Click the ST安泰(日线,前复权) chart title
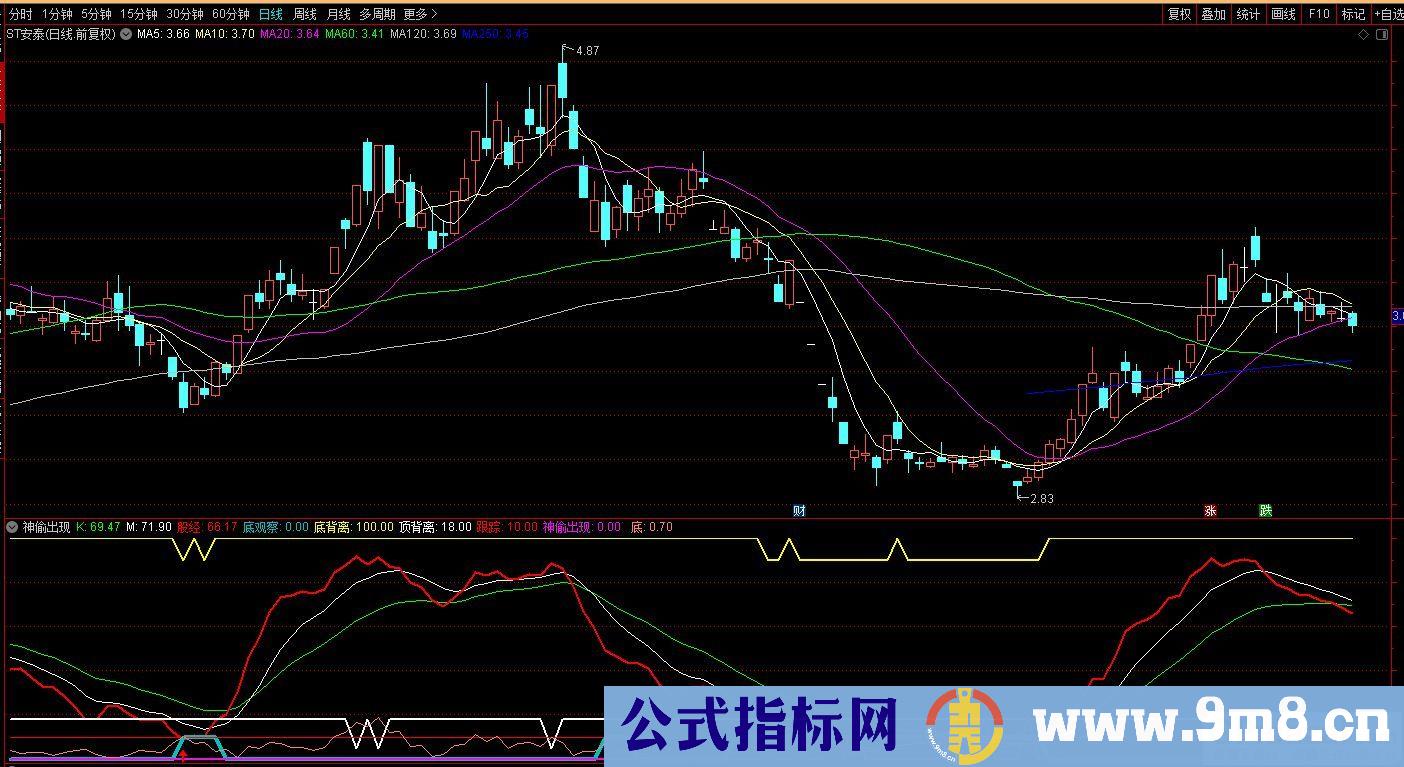 61,34
